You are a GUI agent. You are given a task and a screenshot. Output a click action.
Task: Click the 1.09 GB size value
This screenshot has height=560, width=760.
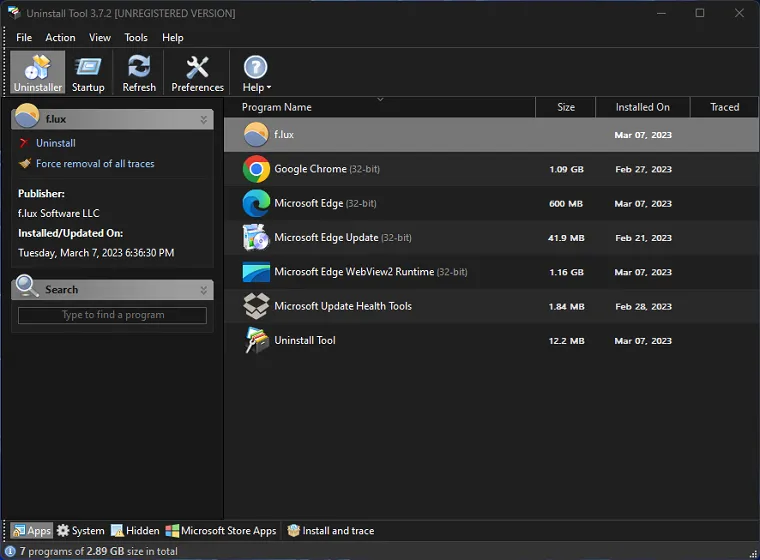[566, 169]
